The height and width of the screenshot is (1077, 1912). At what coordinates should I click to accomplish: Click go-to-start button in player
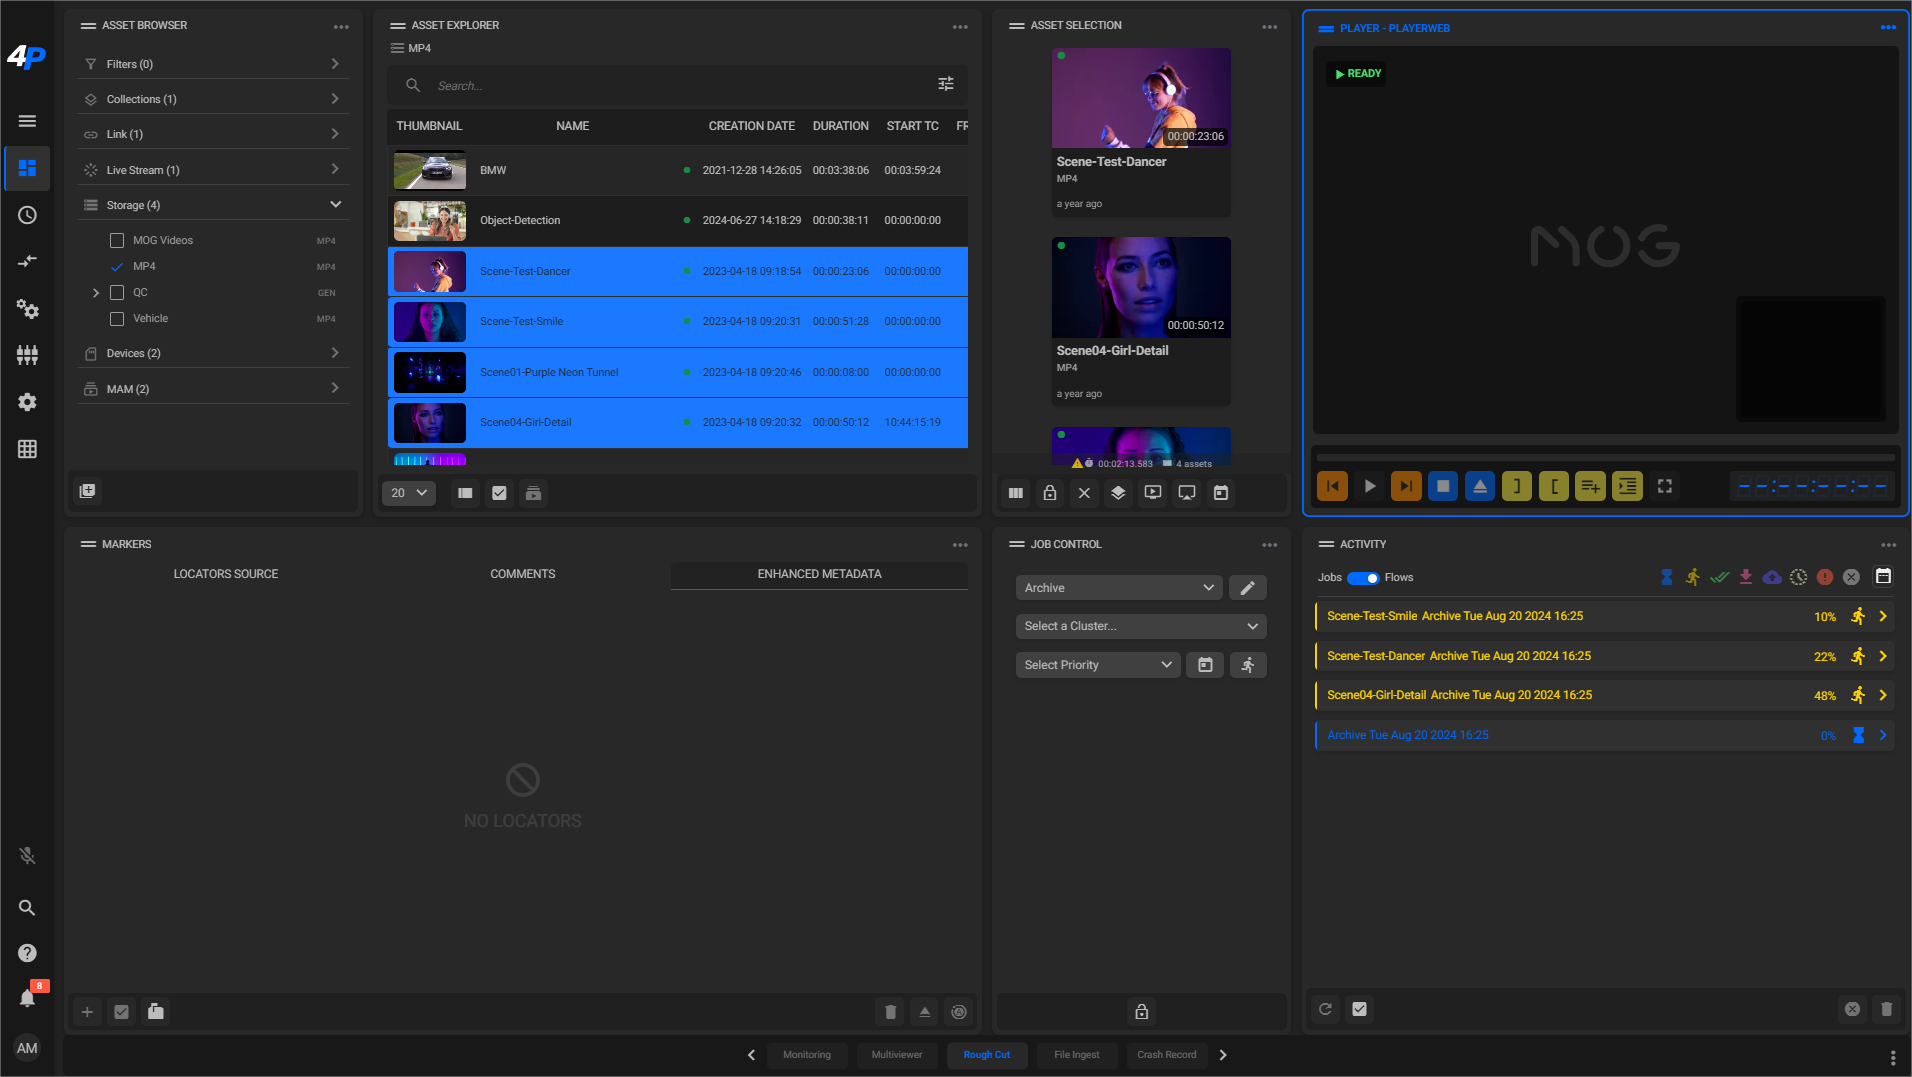point(1333,486)
